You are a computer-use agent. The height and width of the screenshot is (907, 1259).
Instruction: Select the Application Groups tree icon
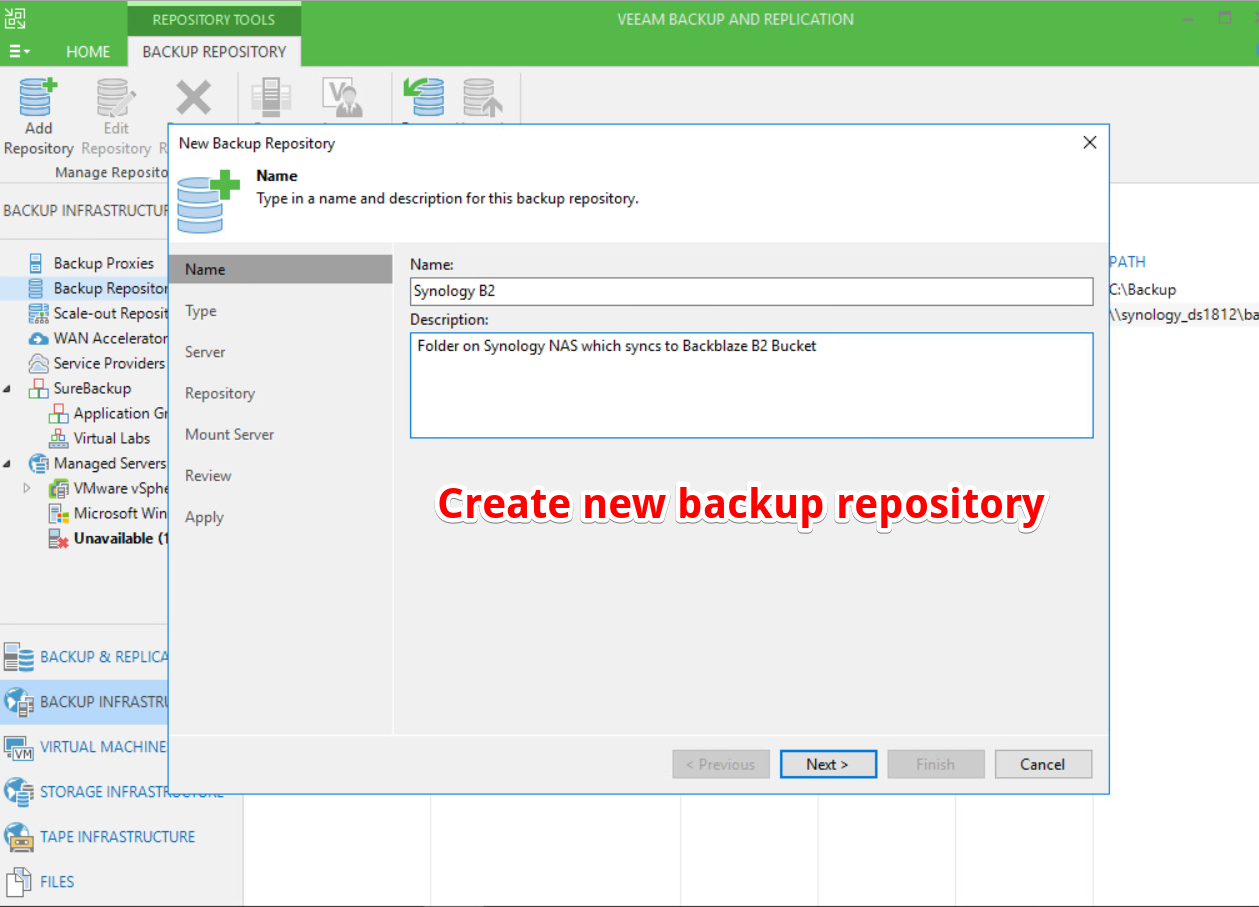point(58,413)
